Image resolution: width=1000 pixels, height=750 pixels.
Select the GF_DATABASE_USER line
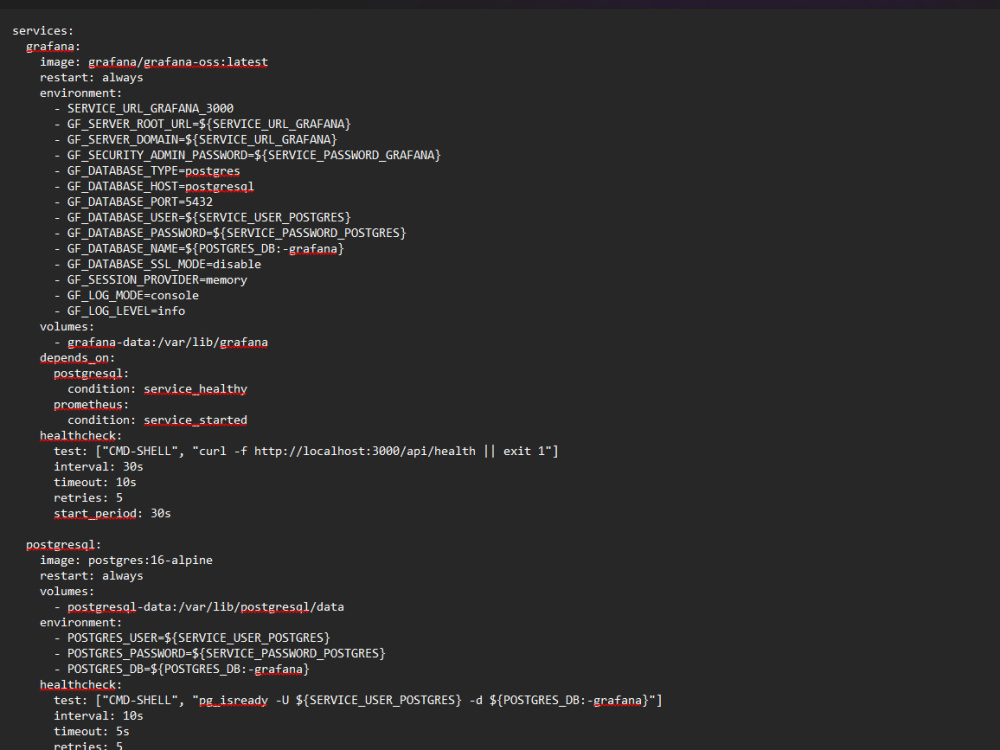209,217
